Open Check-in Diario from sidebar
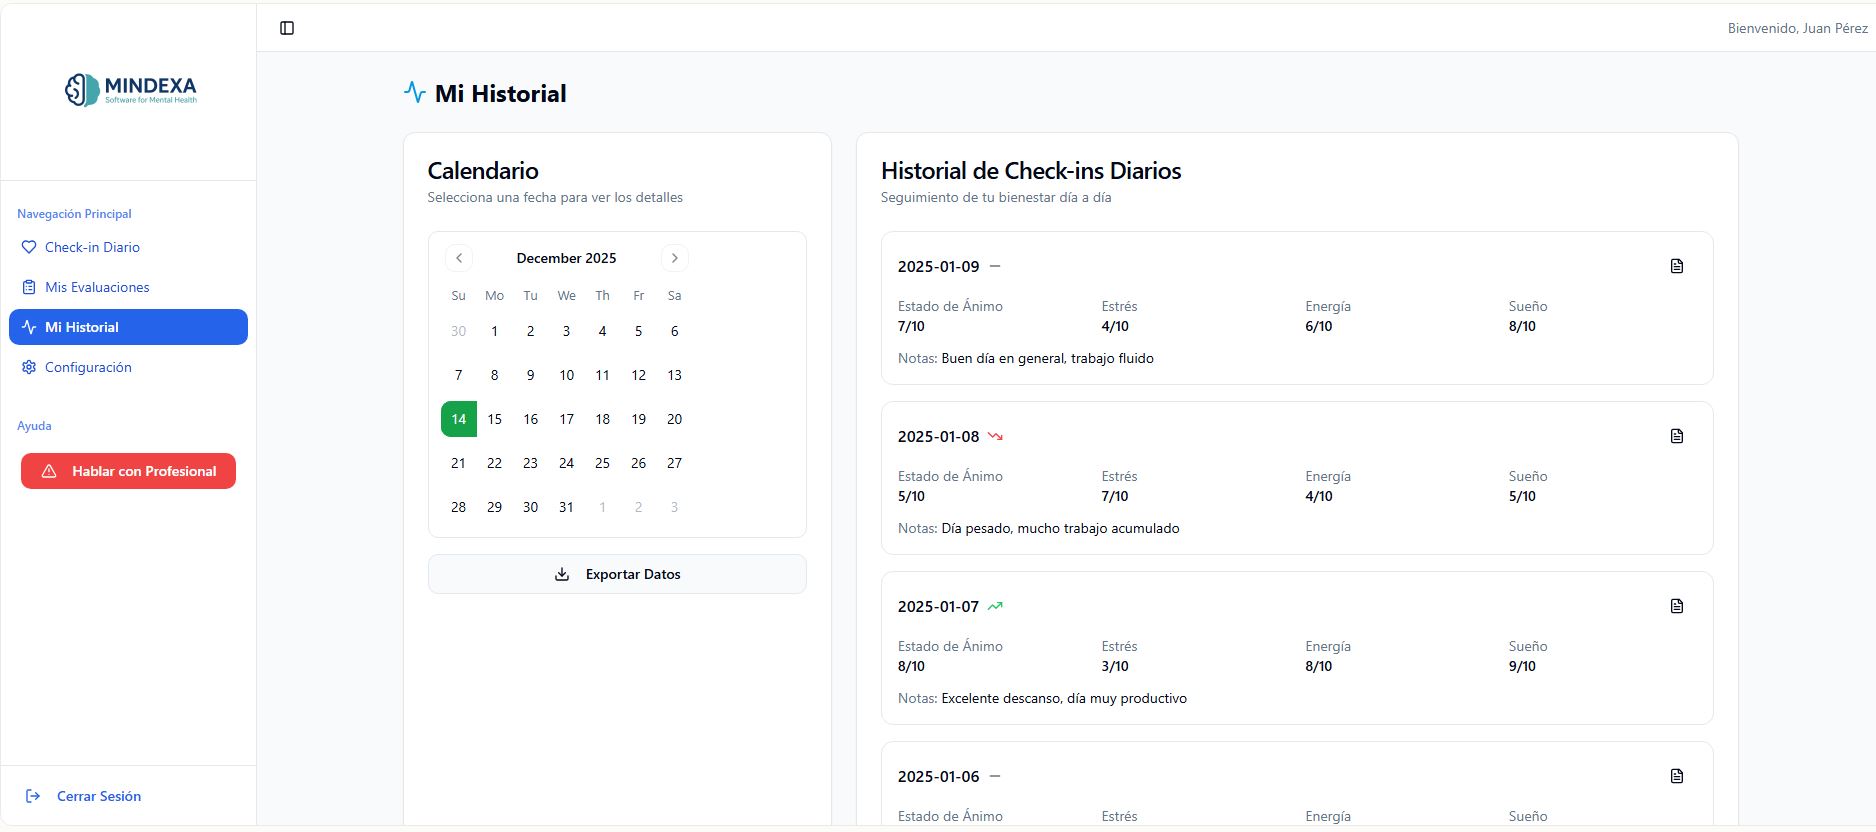 [x=92, y=247]
